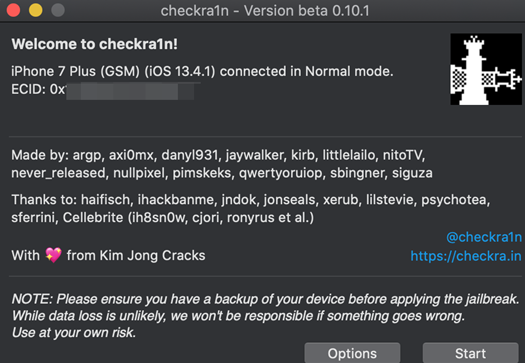The width and height of the screenshot is (525, 363).
Task: Click the Start button to begin jailbreak
Action: pos(470,353)
